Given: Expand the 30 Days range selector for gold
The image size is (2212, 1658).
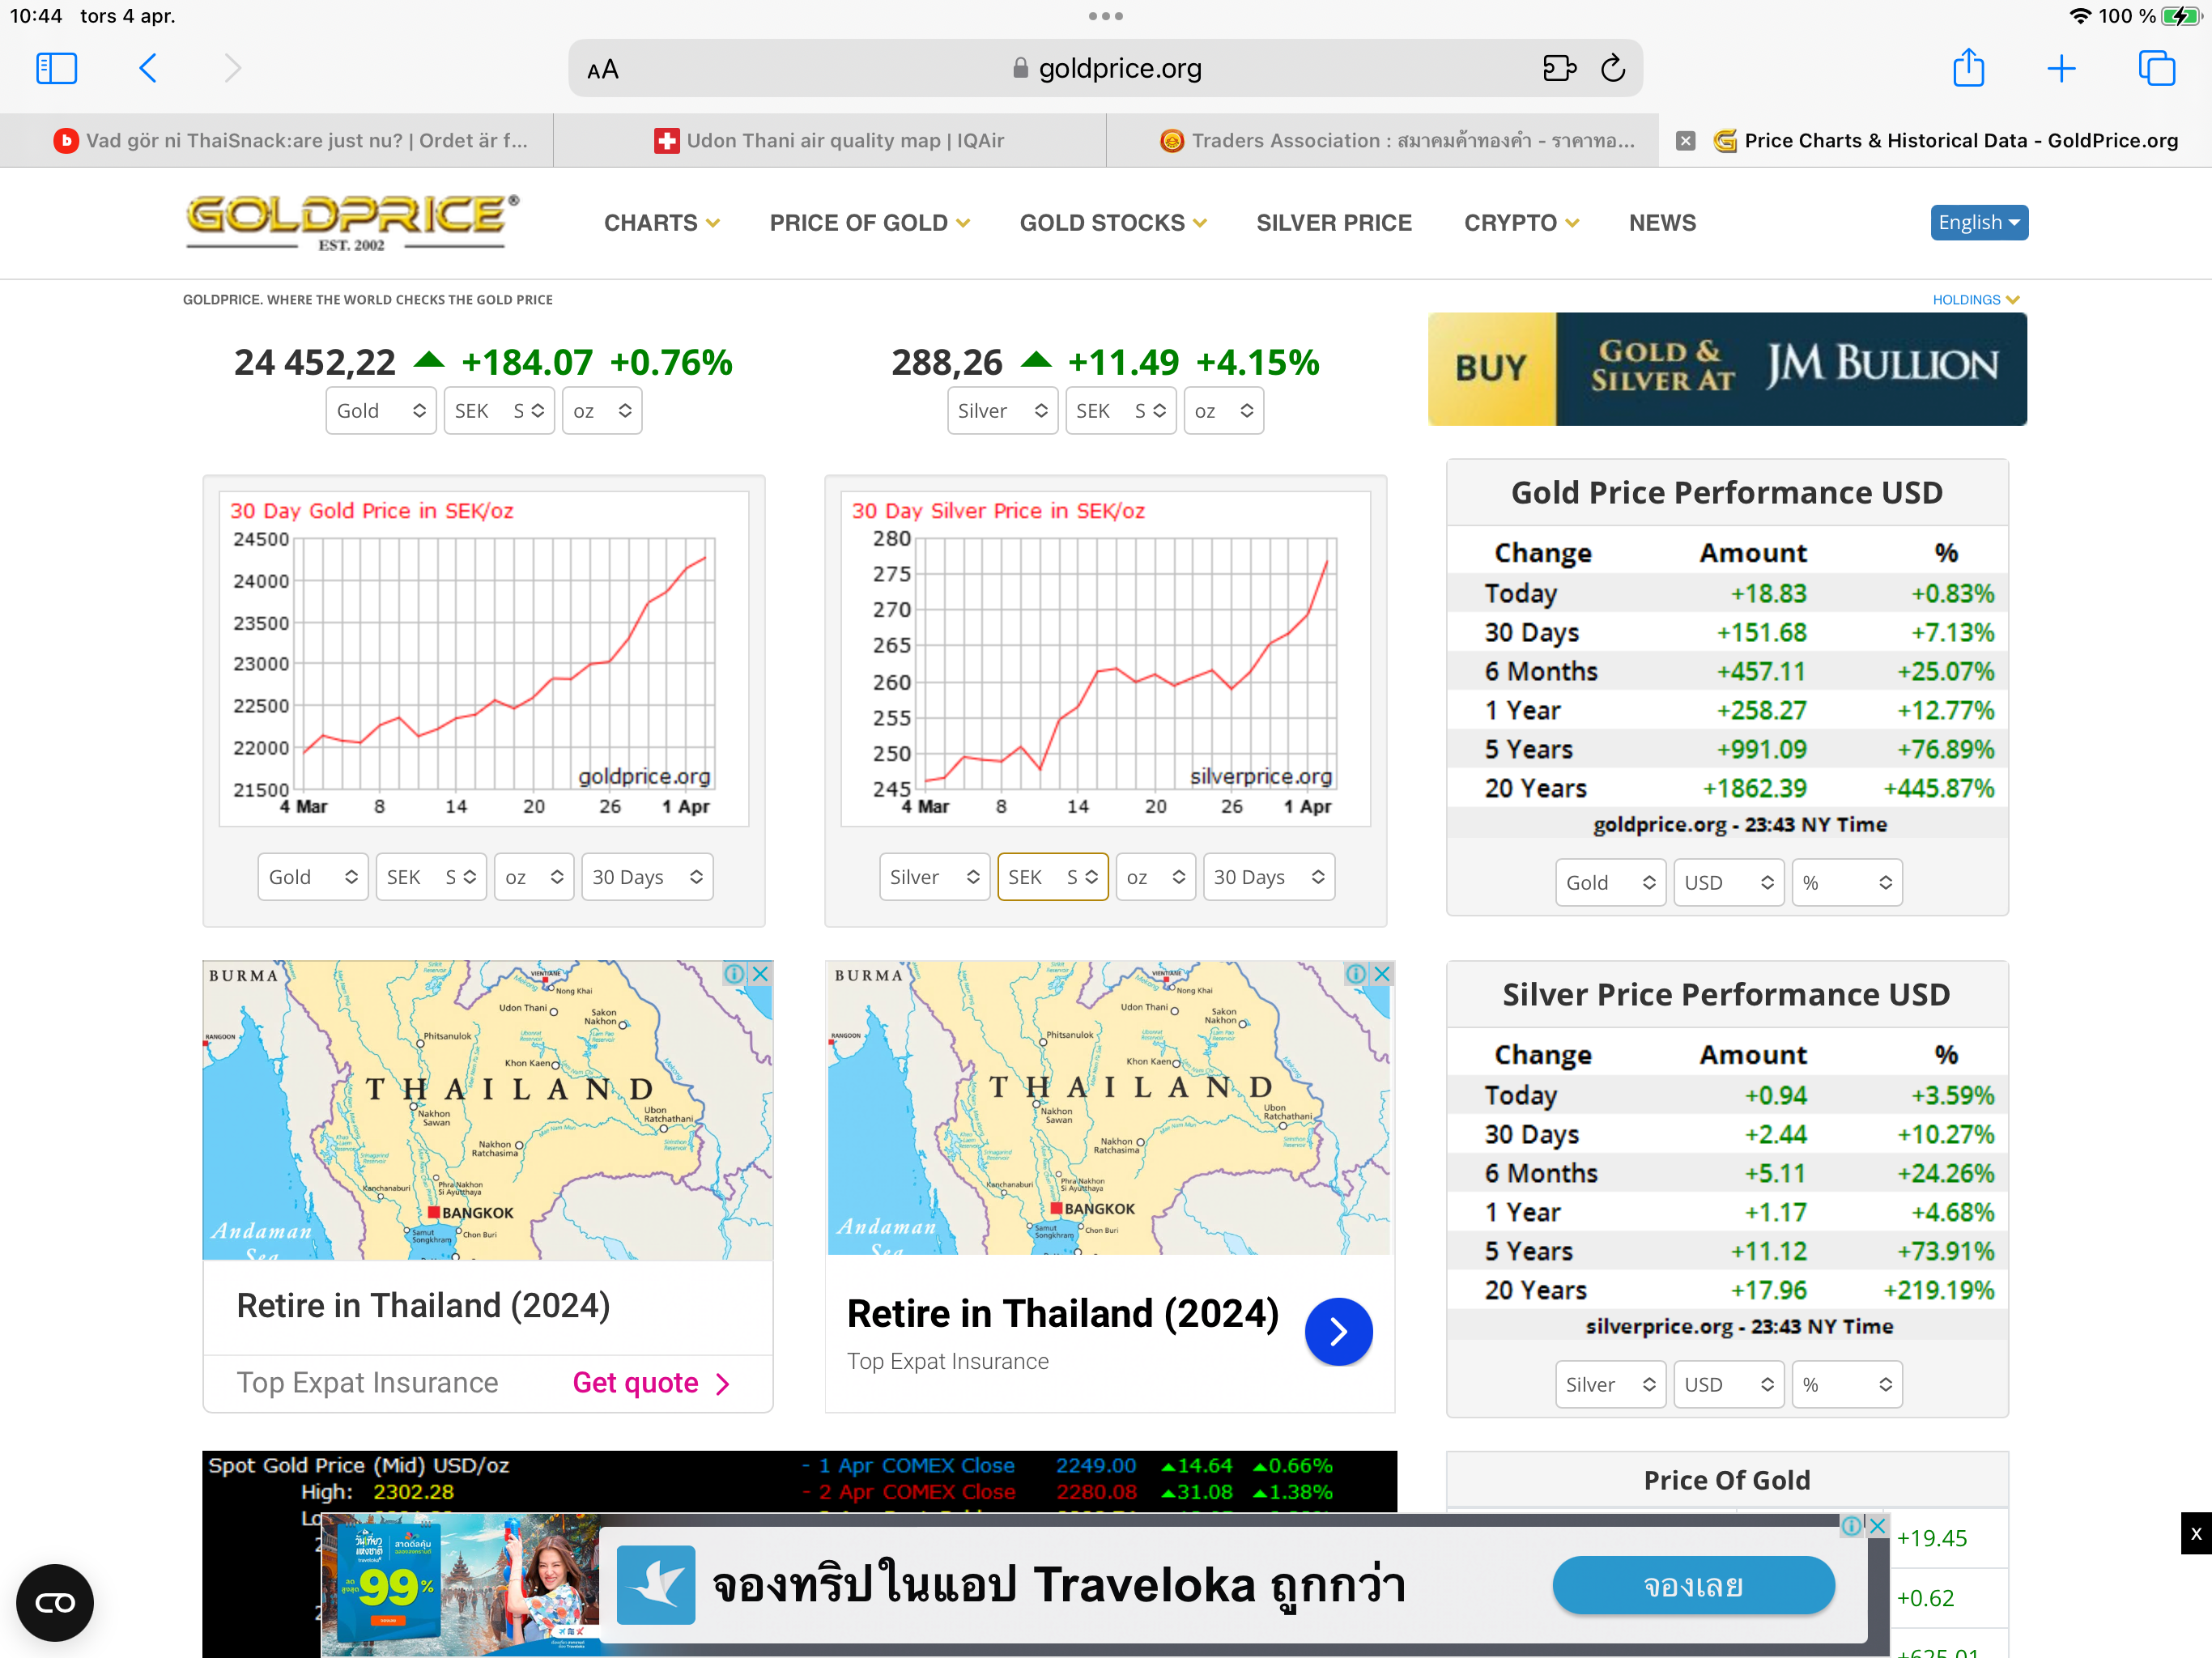Looking at the screenshot, I should pyautogui.click(x=647, y=877).
